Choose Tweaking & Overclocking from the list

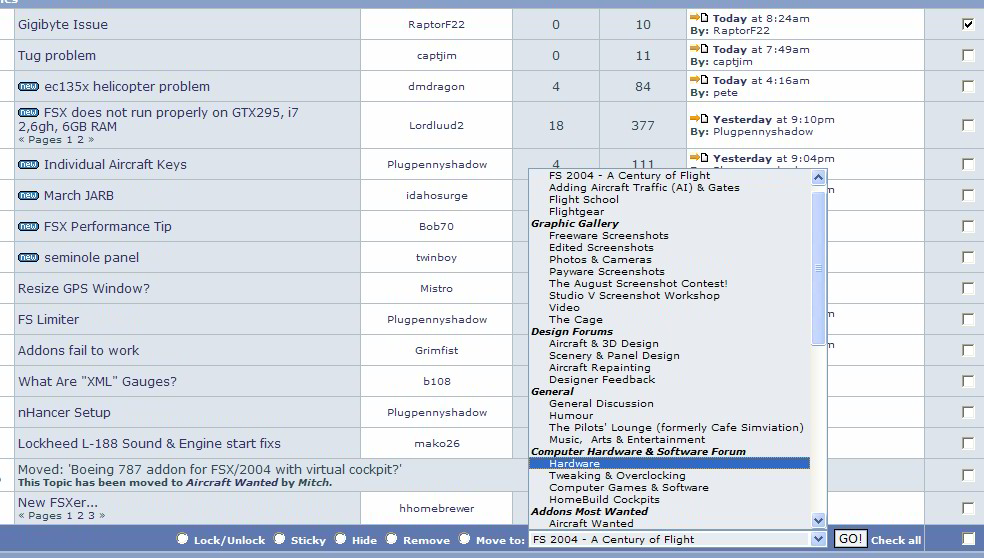tap(616, 476)
